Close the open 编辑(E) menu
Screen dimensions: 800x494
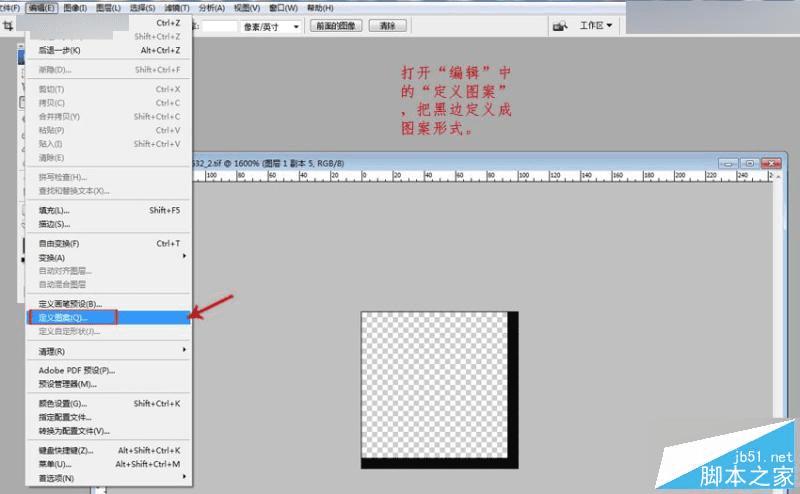point(42,8)
